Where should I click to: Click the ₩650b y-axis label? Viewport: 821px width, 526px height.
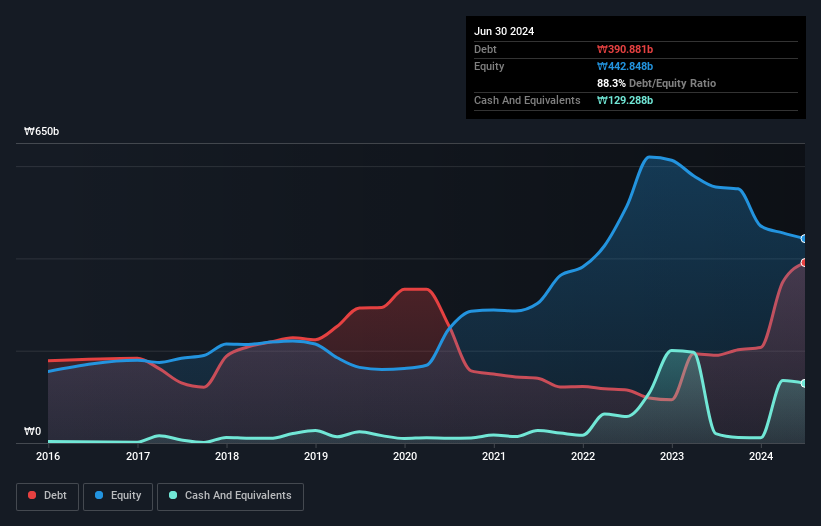pyautogui.click(x=41, y=131)
